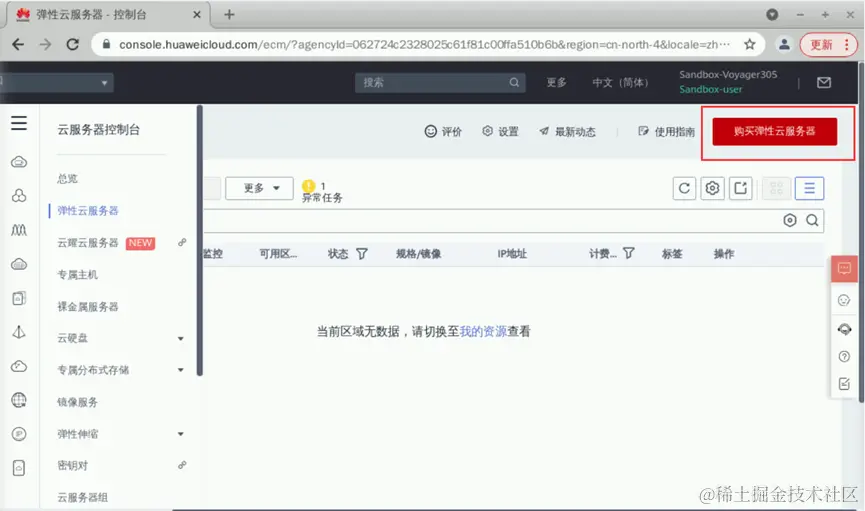Image resolution: width=865 pixels, height=511 pixels.
Task: Open the customer service headset widget
Action: pos(844,329)
